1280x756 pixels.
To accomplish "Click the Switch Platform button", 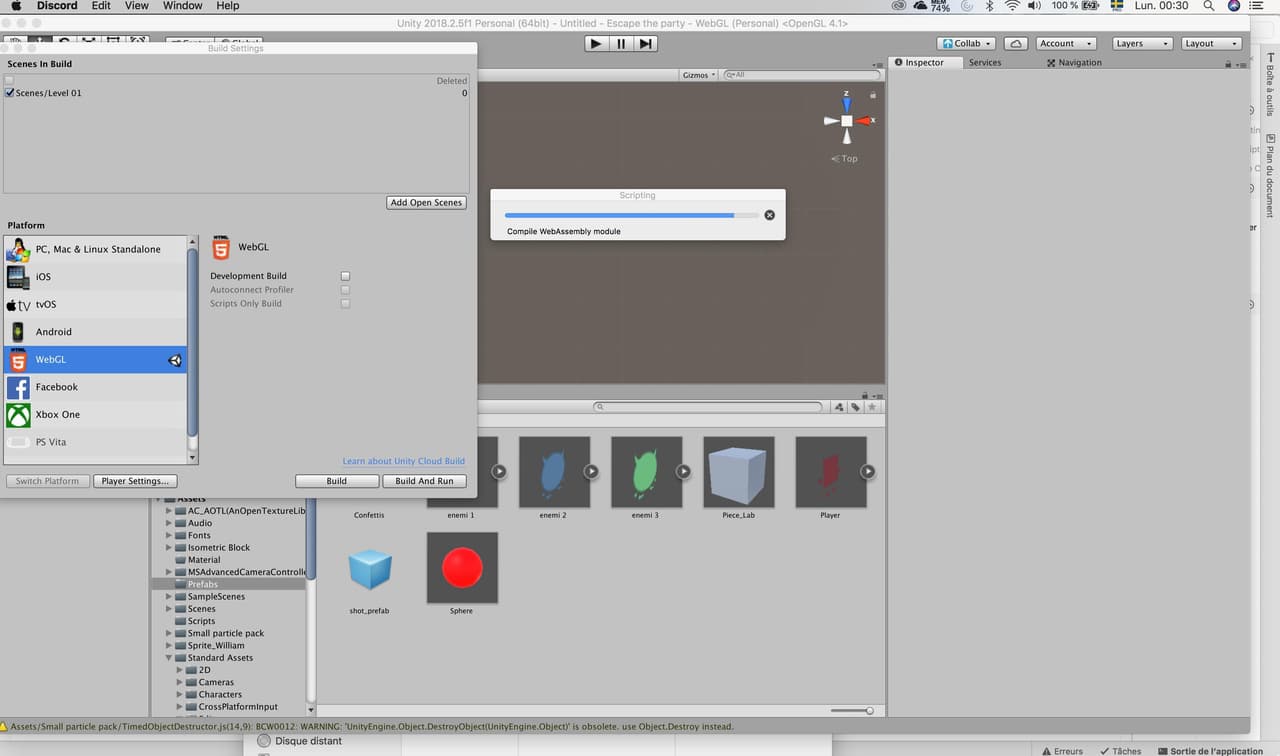I will (x=47, y=481).
